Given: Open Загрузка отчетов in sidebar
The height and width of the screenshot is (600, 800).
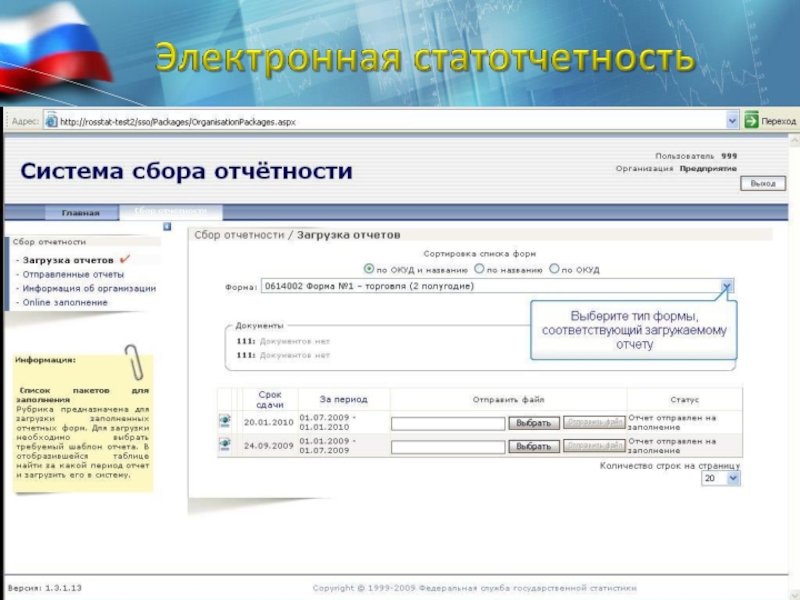Looking at the screenshot, I should [68, 260].
